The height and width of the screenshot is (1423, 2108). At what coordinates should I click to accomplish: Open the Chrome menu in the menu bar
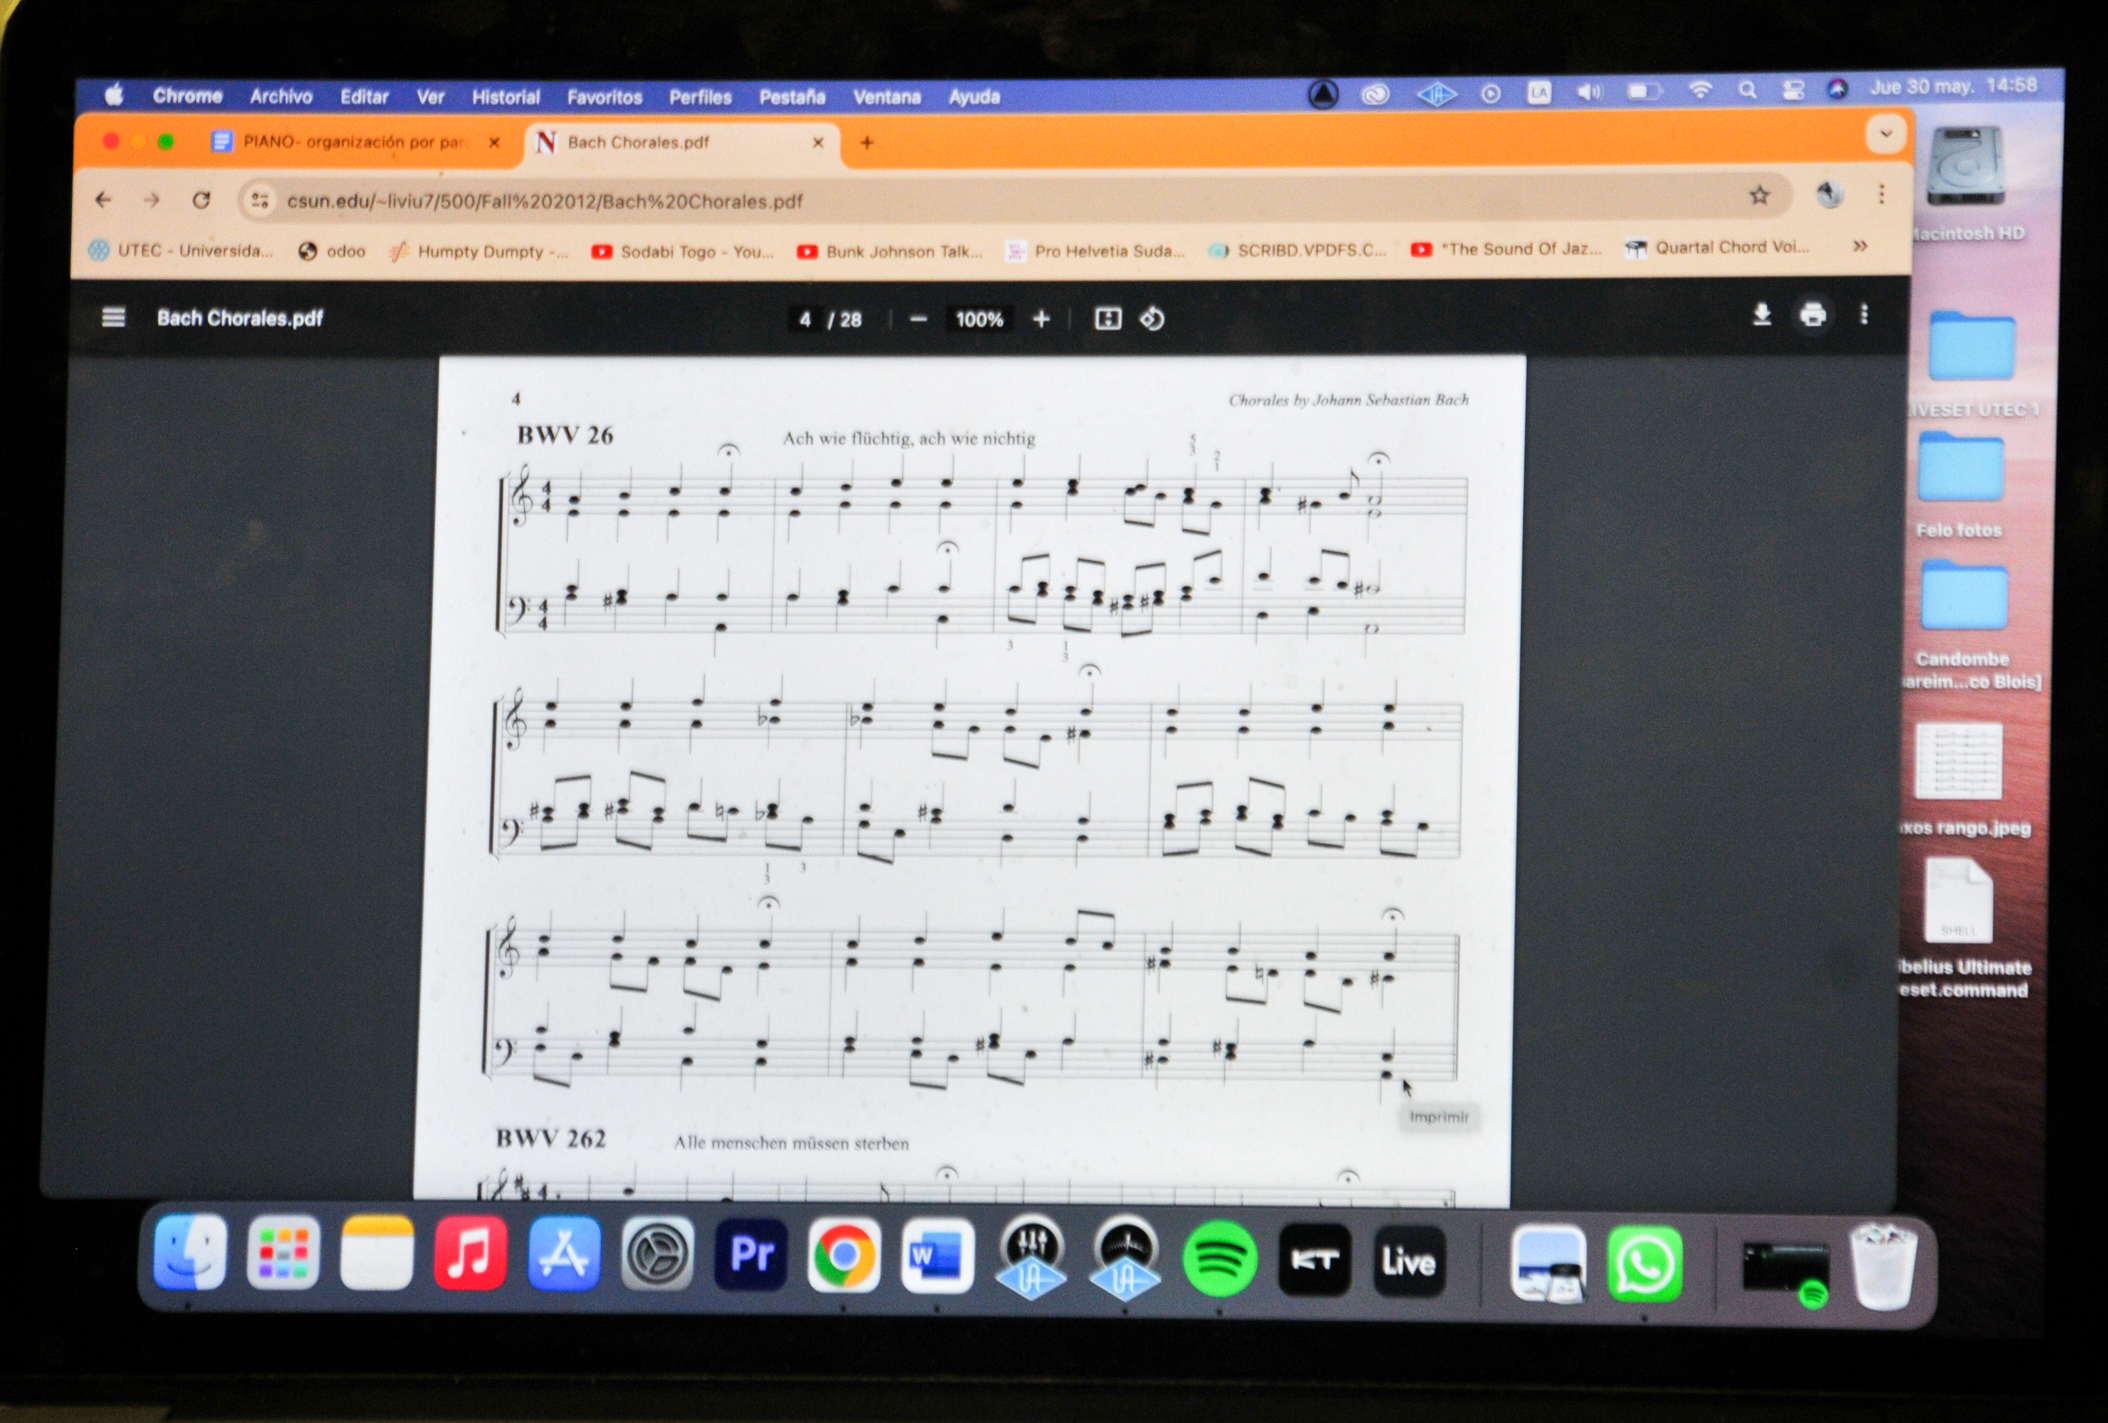click(x=187, y=96)
